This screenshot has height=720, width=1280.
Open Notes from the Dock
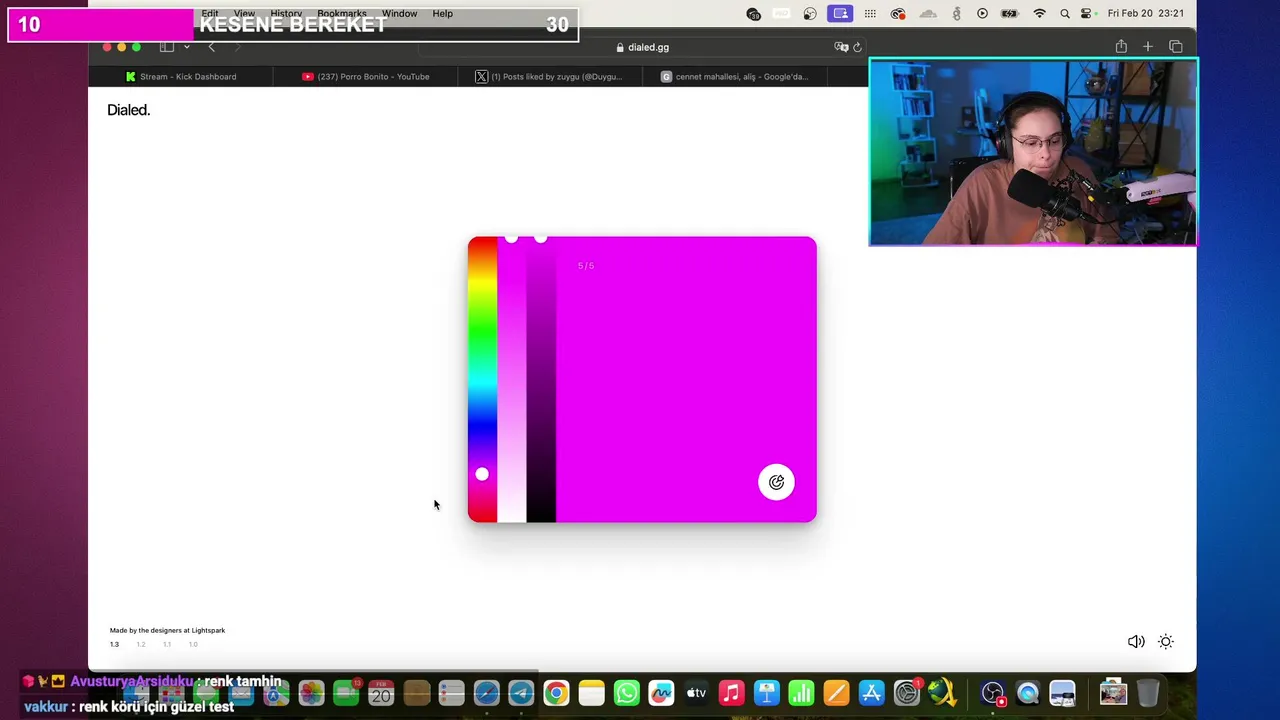[591, 693]
